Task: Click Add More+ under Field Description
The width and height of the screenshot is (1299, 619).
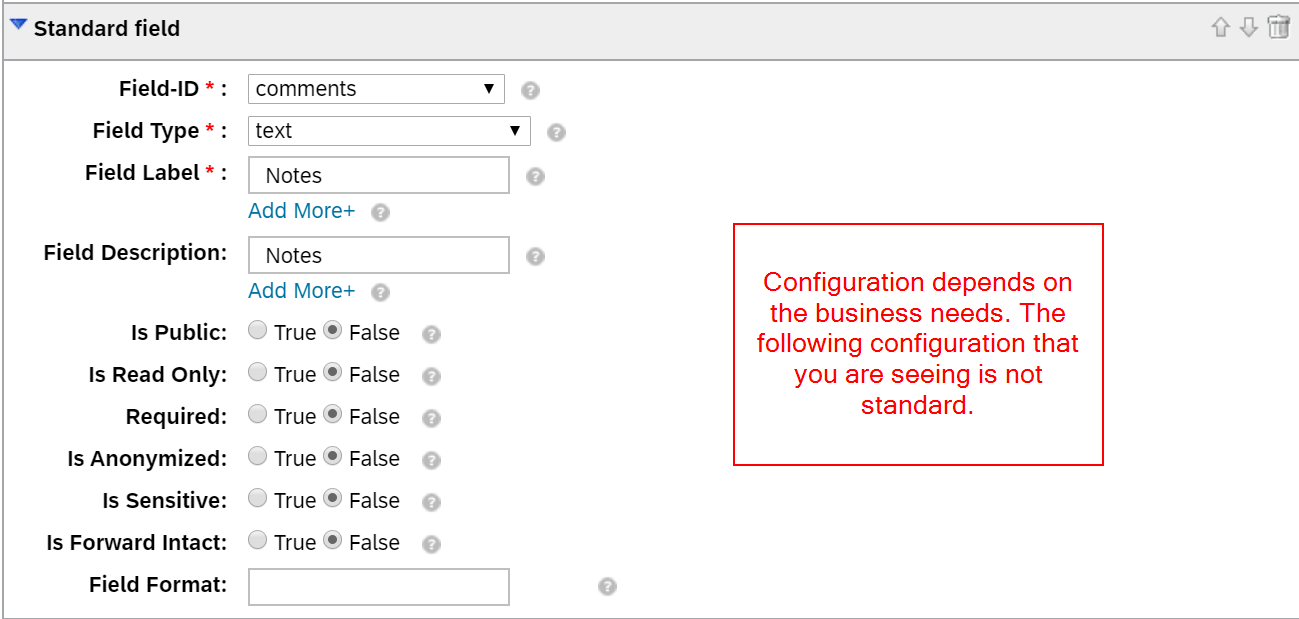Action: (301, 291)
